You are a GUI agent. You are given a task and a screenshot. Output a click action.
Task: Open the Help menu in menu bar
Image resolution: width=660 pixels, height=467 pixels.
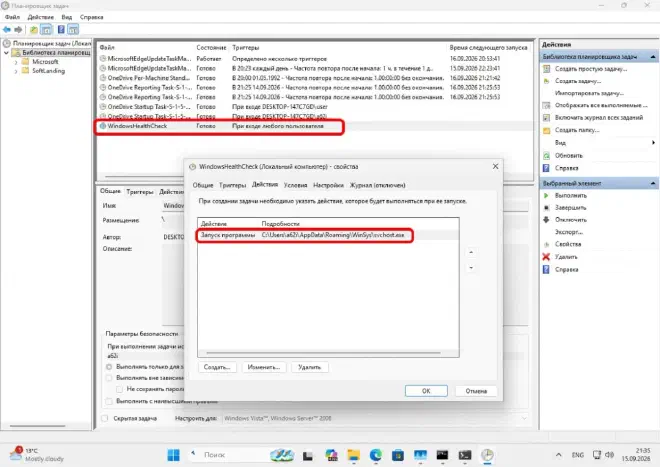[x=91, y=17]
